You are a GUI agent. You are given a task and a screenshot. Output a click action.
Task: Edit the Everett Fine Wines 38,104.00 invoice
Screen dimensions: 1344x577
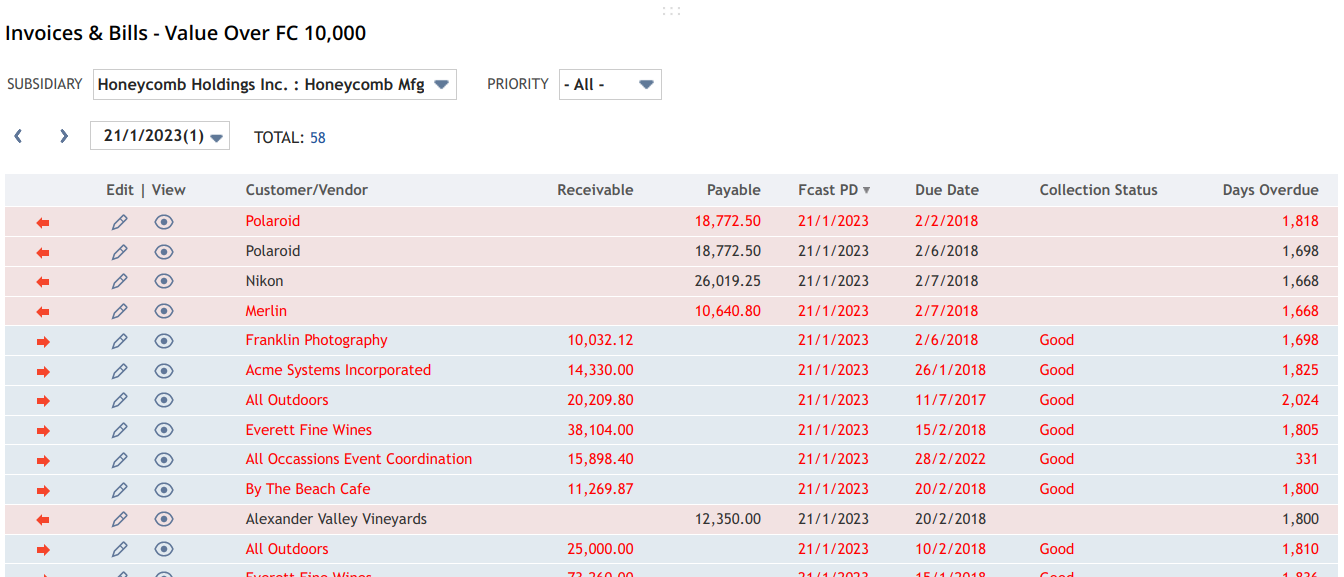[120, 431]
